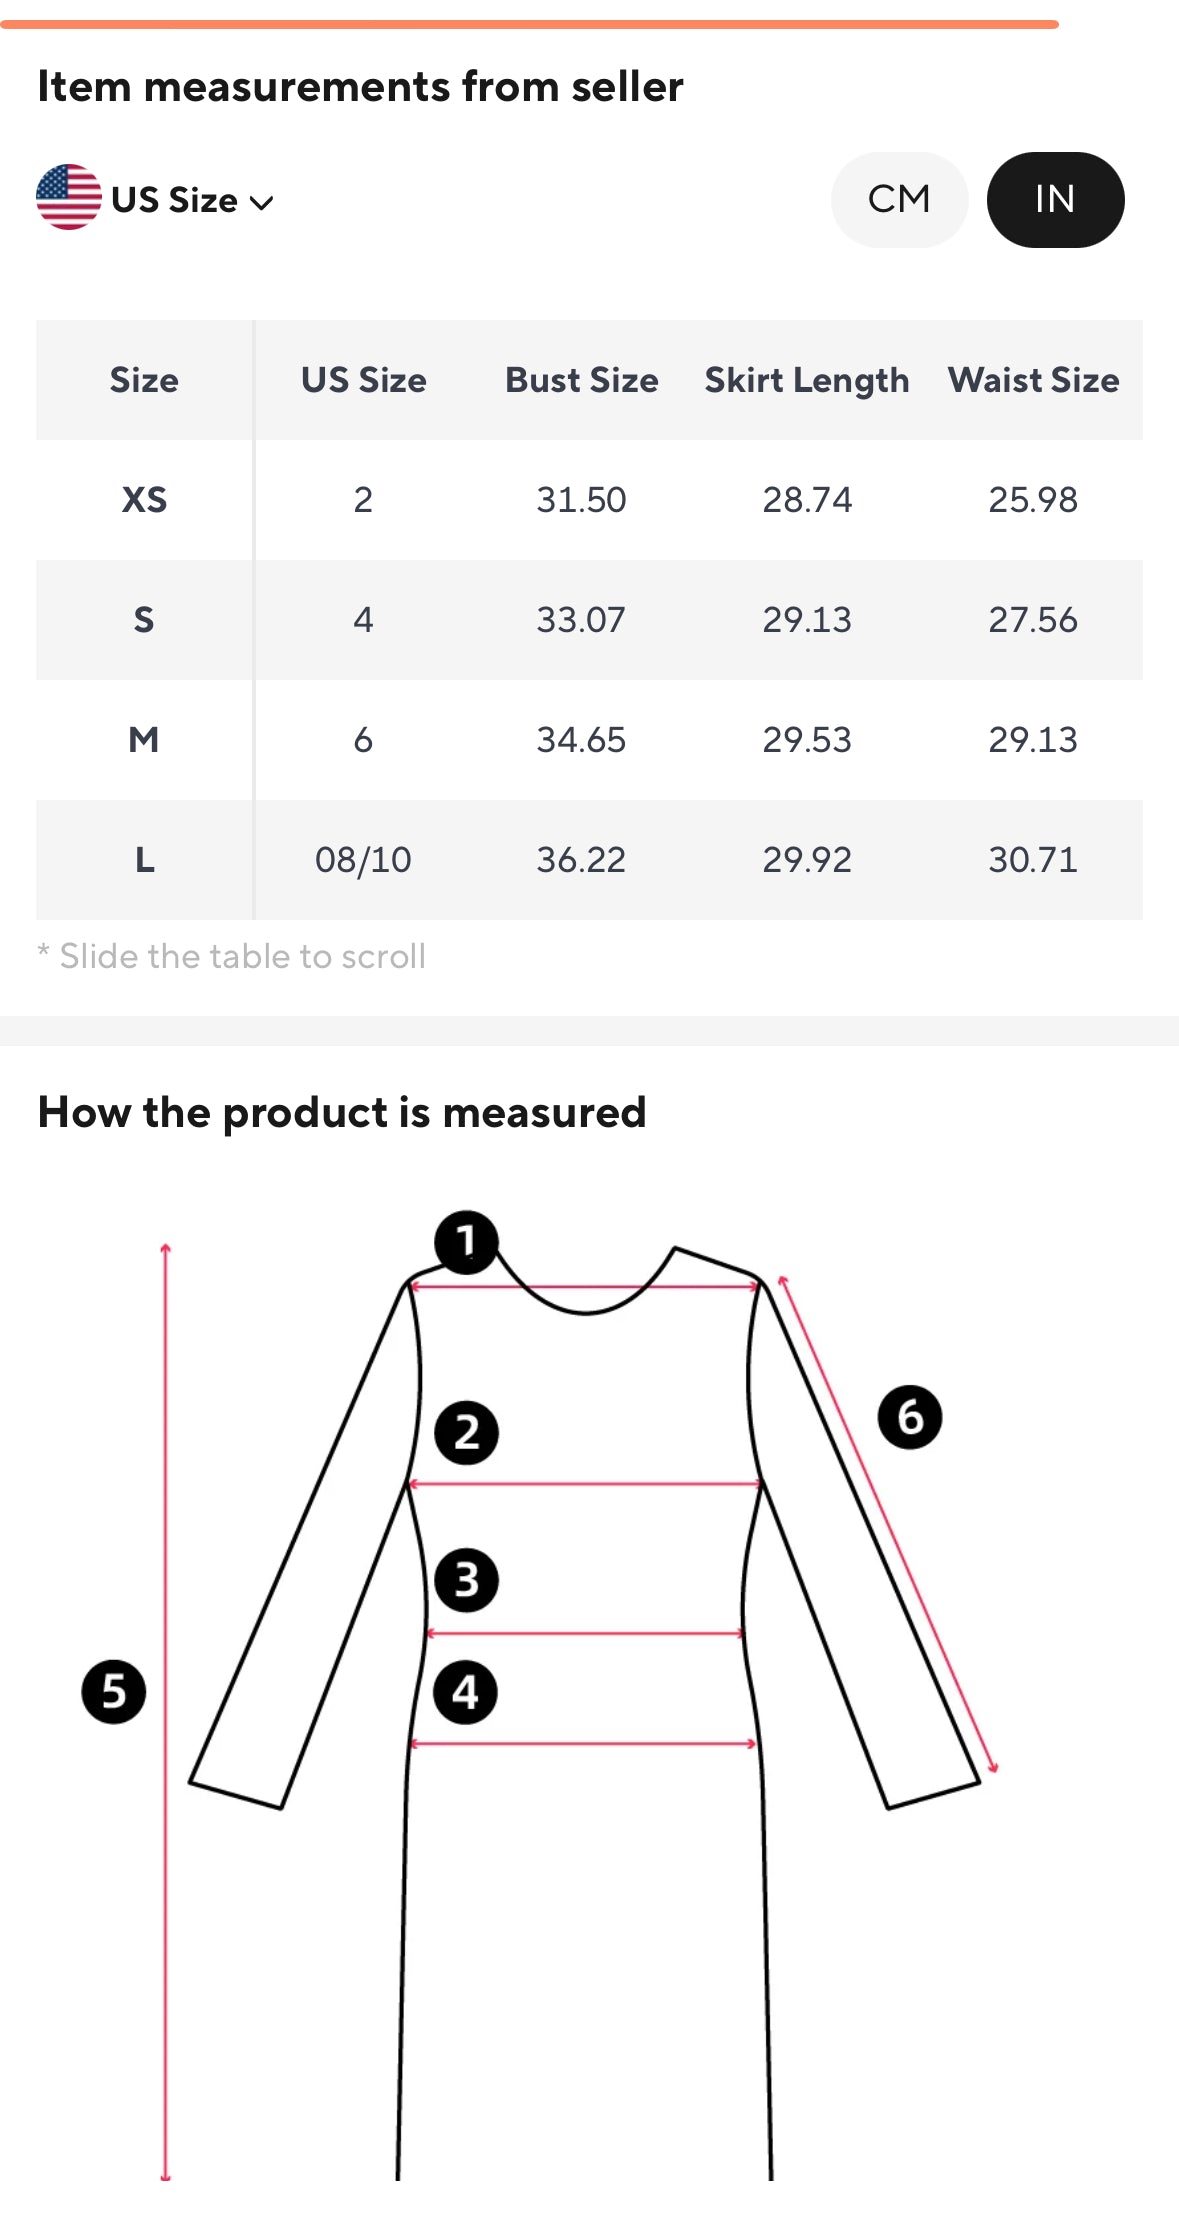Click the Bust Size column header
The width and height of the screenshot is (1179, 2223).
click(581, 380)
